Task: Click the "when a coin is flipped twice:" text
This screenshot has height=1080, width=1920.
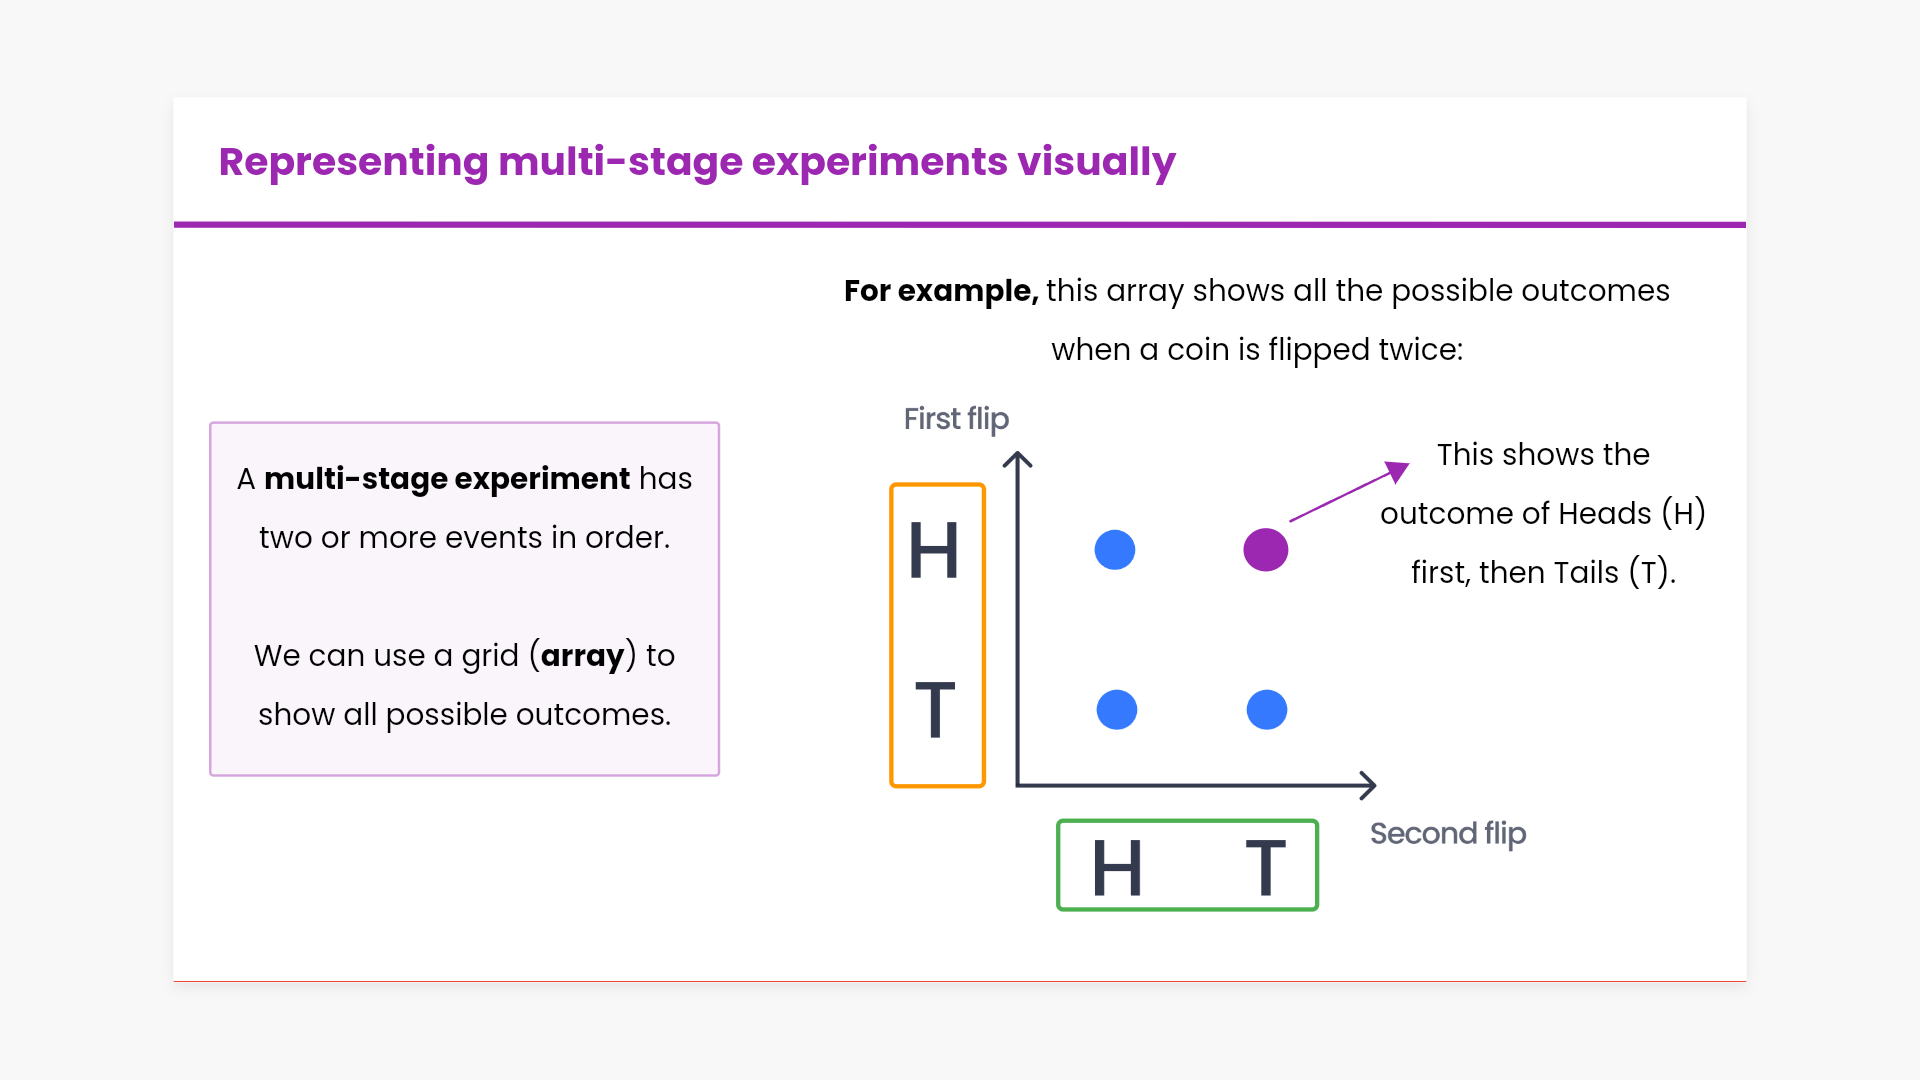Action: pyautogui.click(x=1257, y=350)
